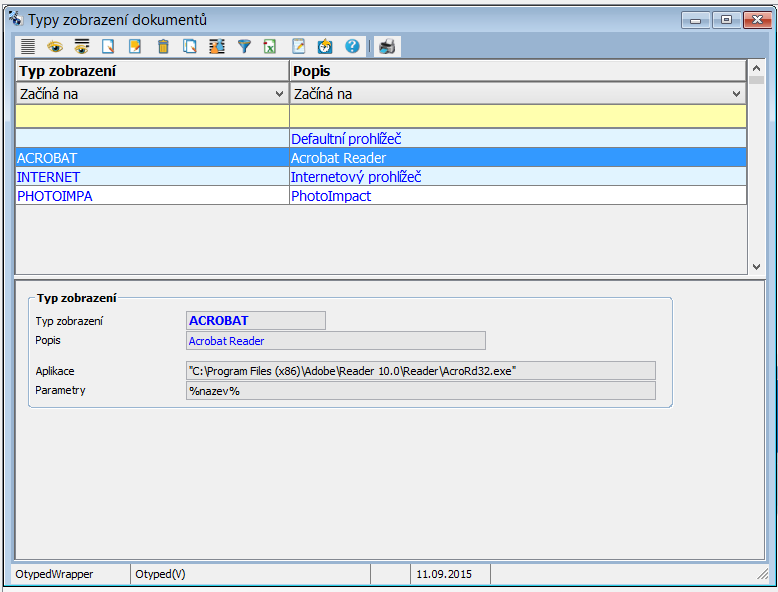Click the Typ zobrazení column header

(x=152, y=71)
